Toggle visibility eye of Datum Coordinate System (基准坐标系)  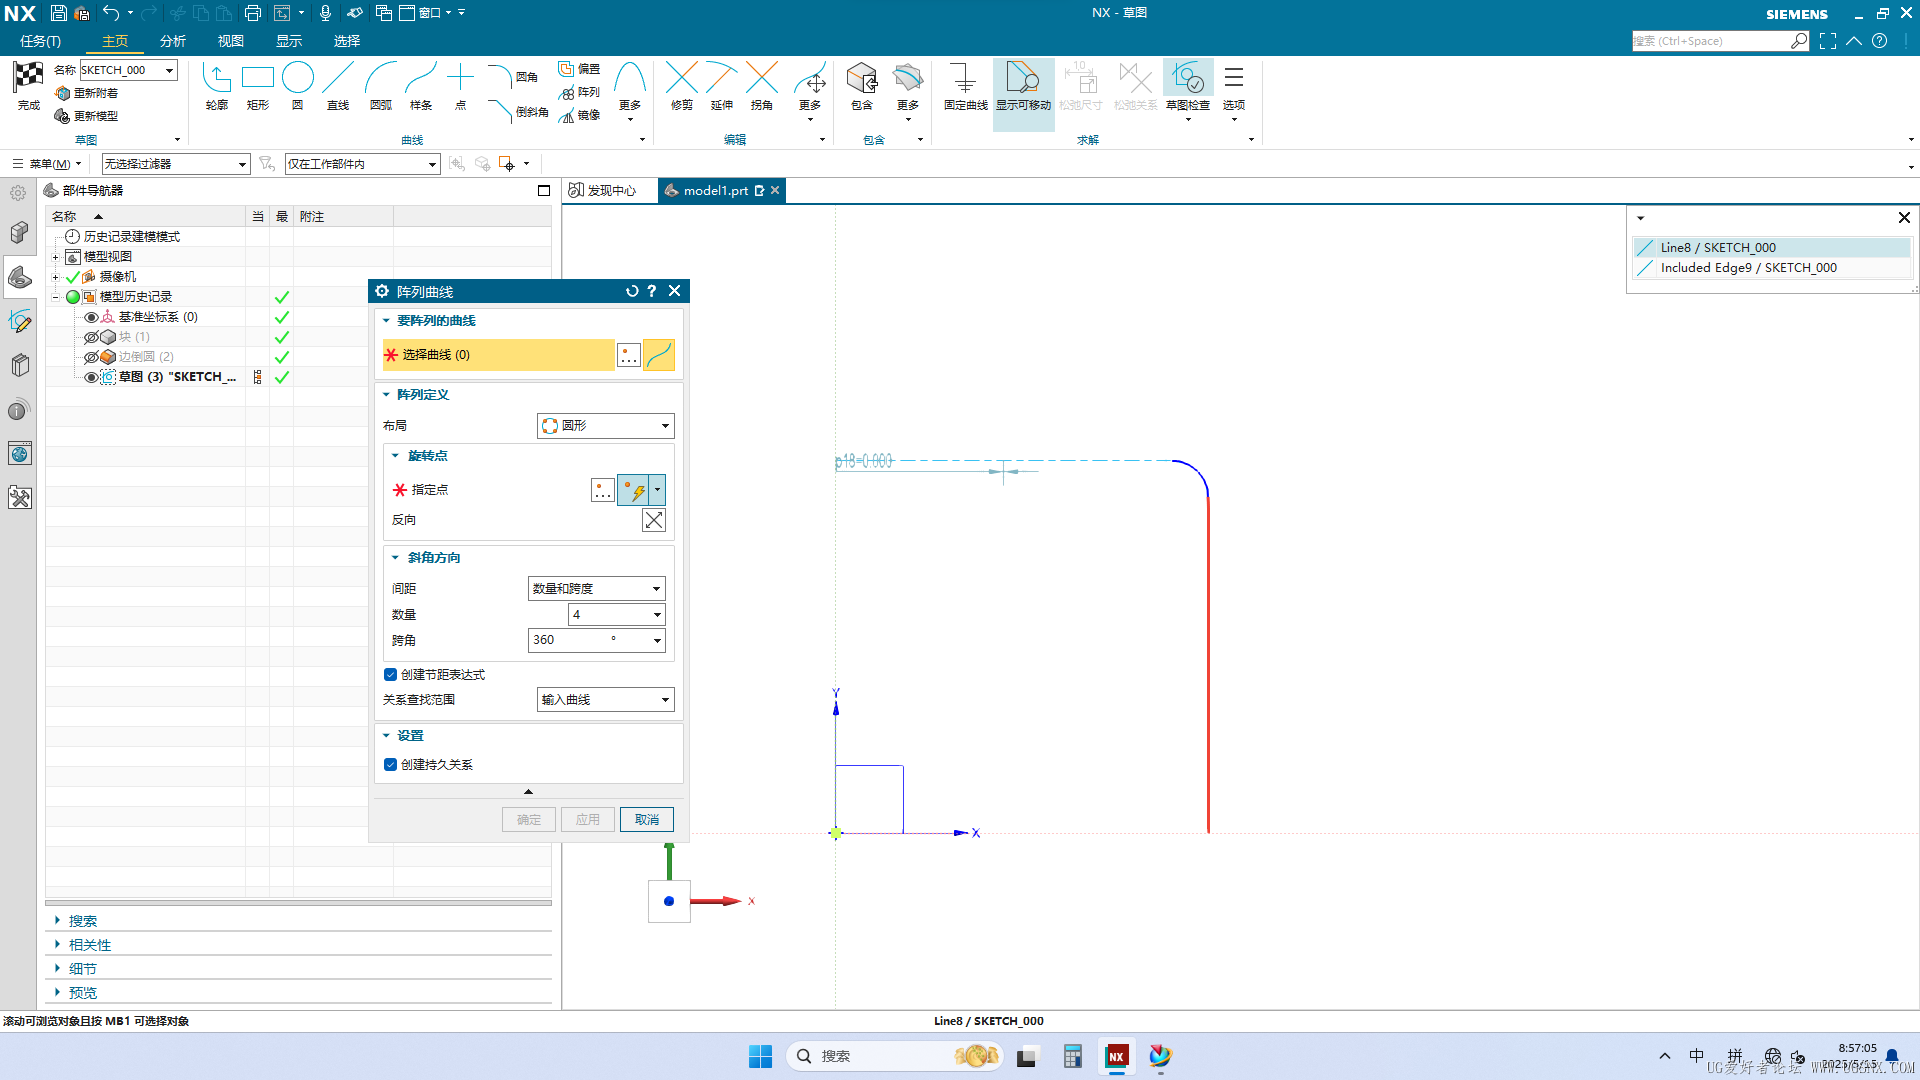coord(91,317)
